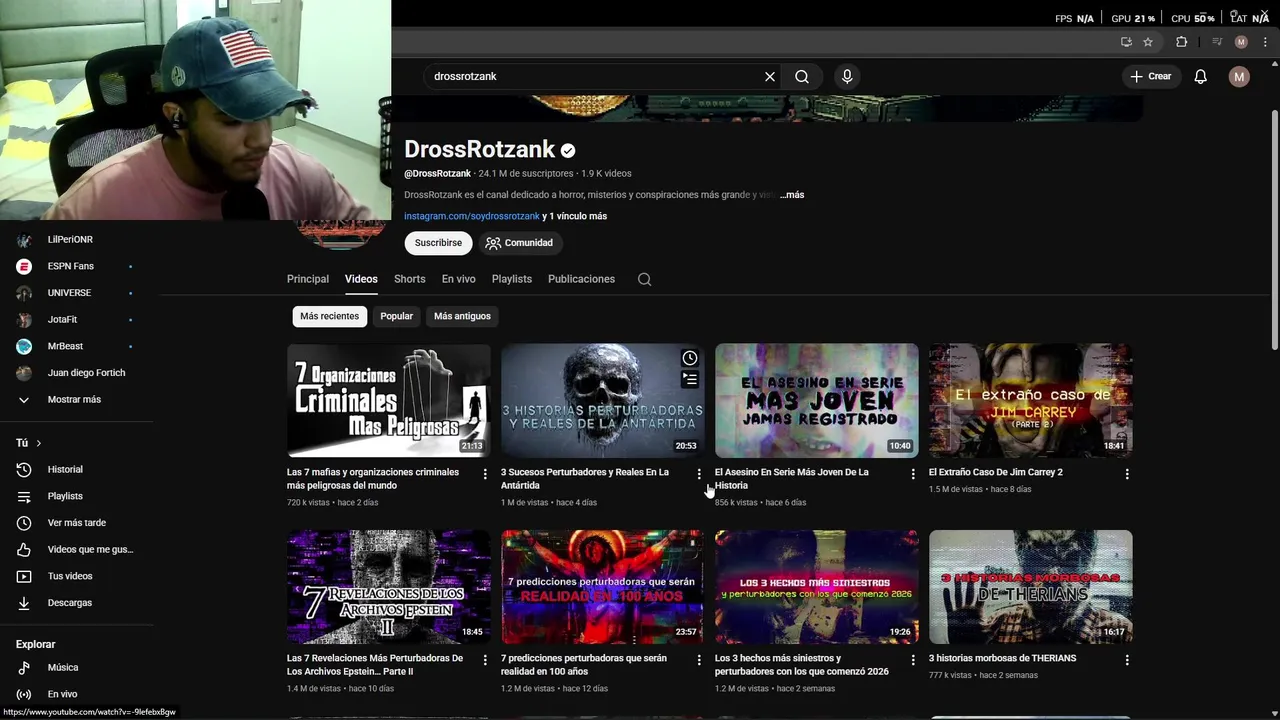
Task: Expand subscriptions with Mostrar más
Action: (x=76, y=399)
